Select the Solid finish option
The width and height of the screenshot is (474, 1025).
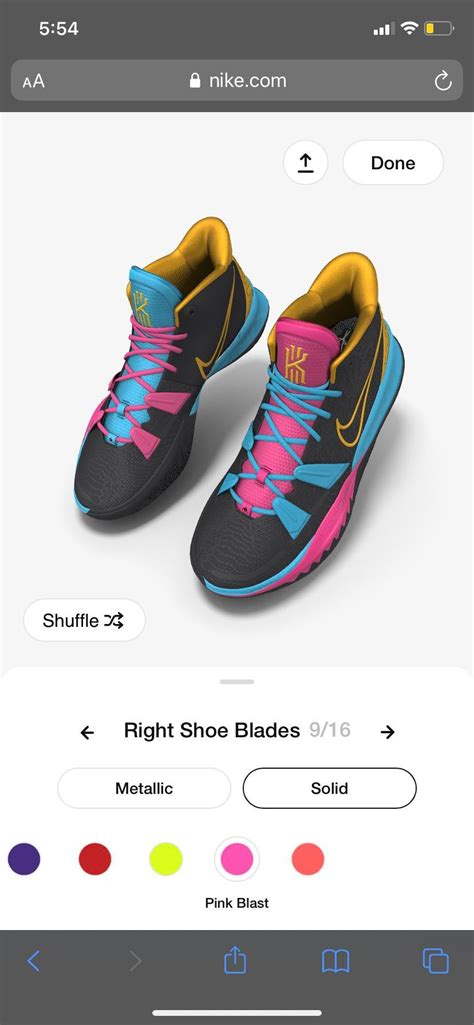[x=330, y=788]
